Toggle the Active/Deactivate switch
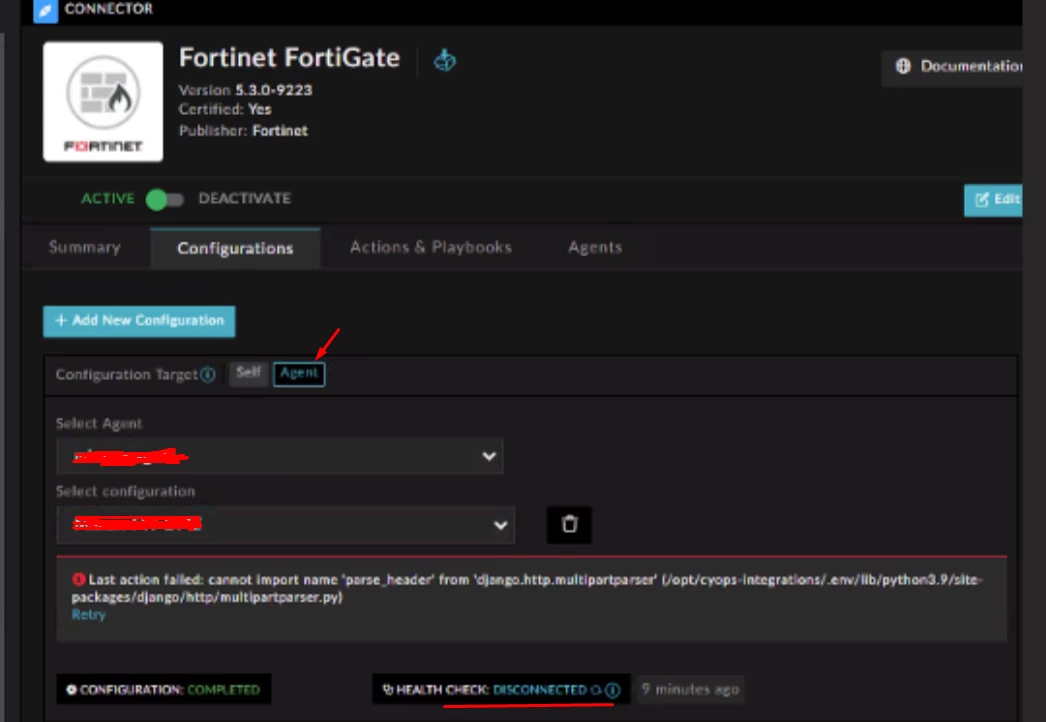The width and height of the screenshot is (1046, 722). point(164,199)
